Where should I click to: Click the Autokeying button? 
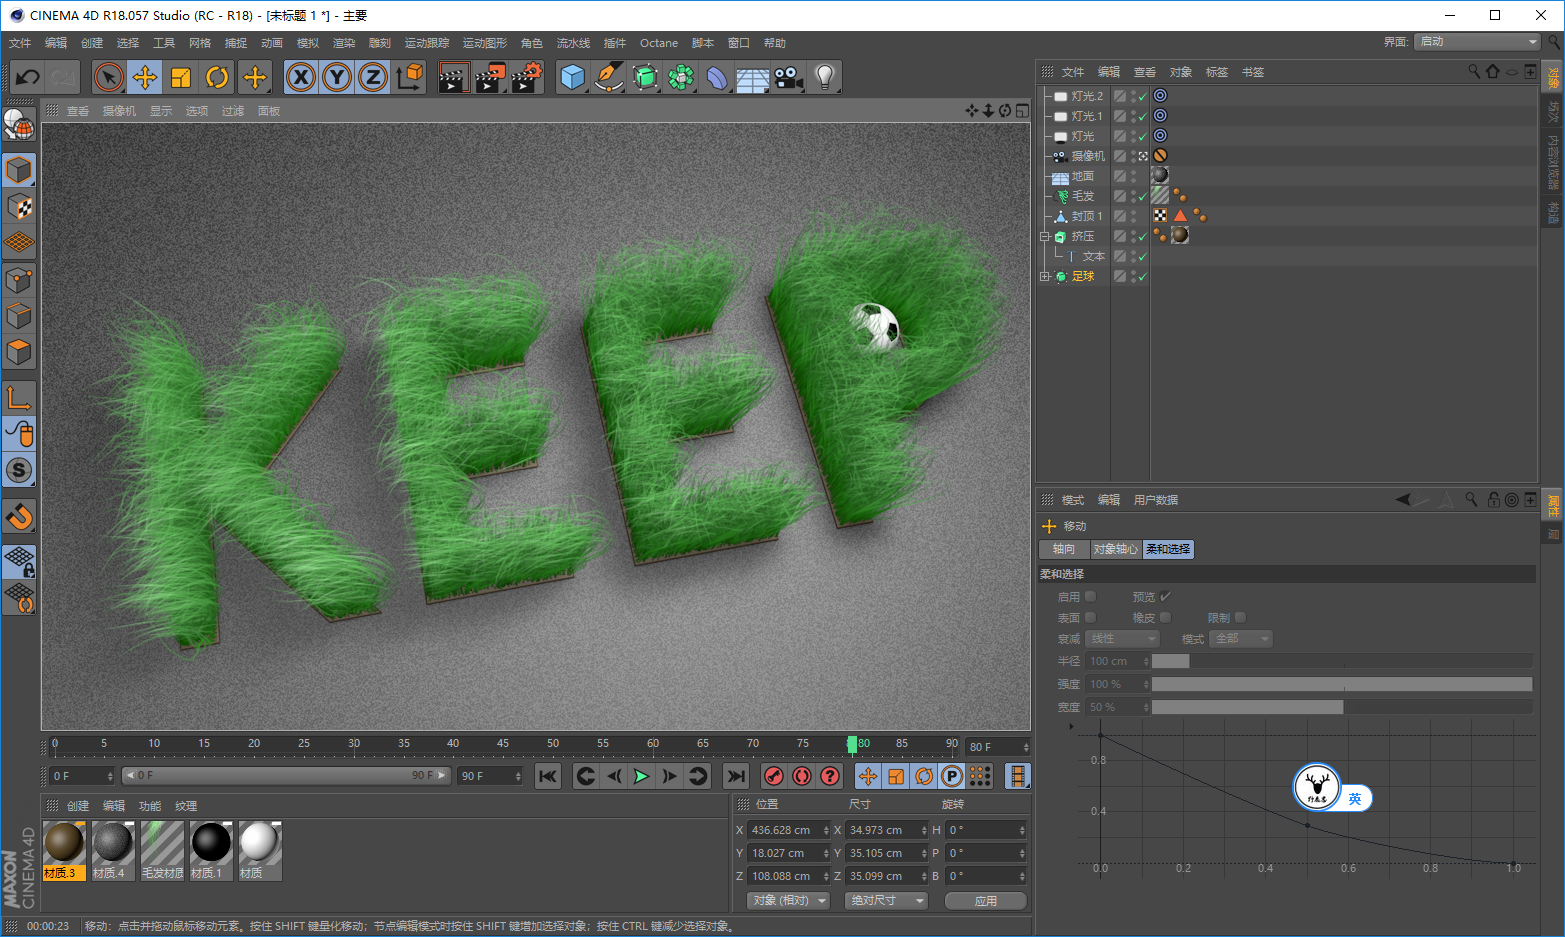(x=802, y=776)
